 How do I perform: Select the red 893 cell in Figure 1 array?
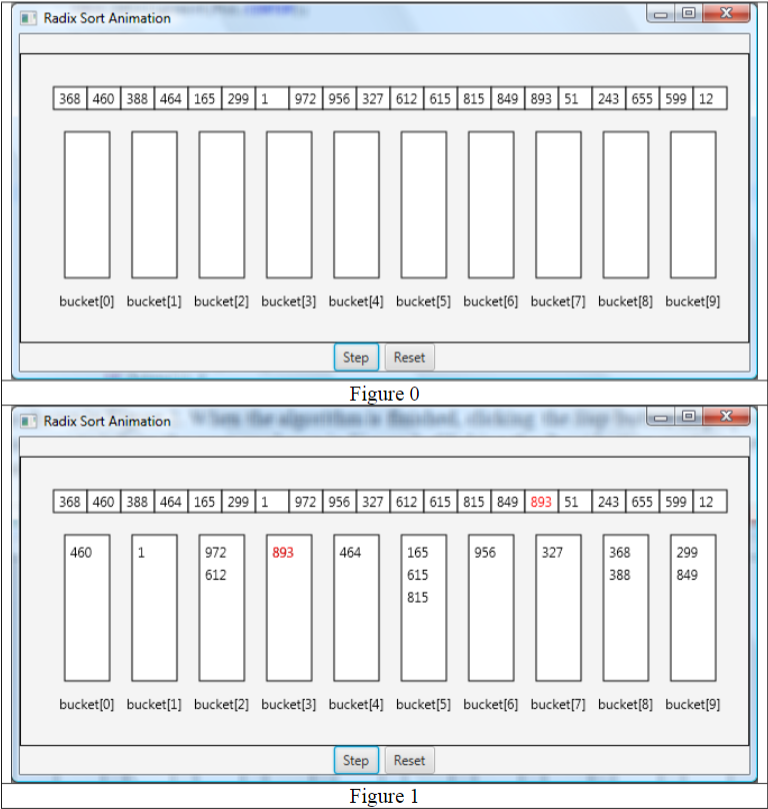(541, 501)
